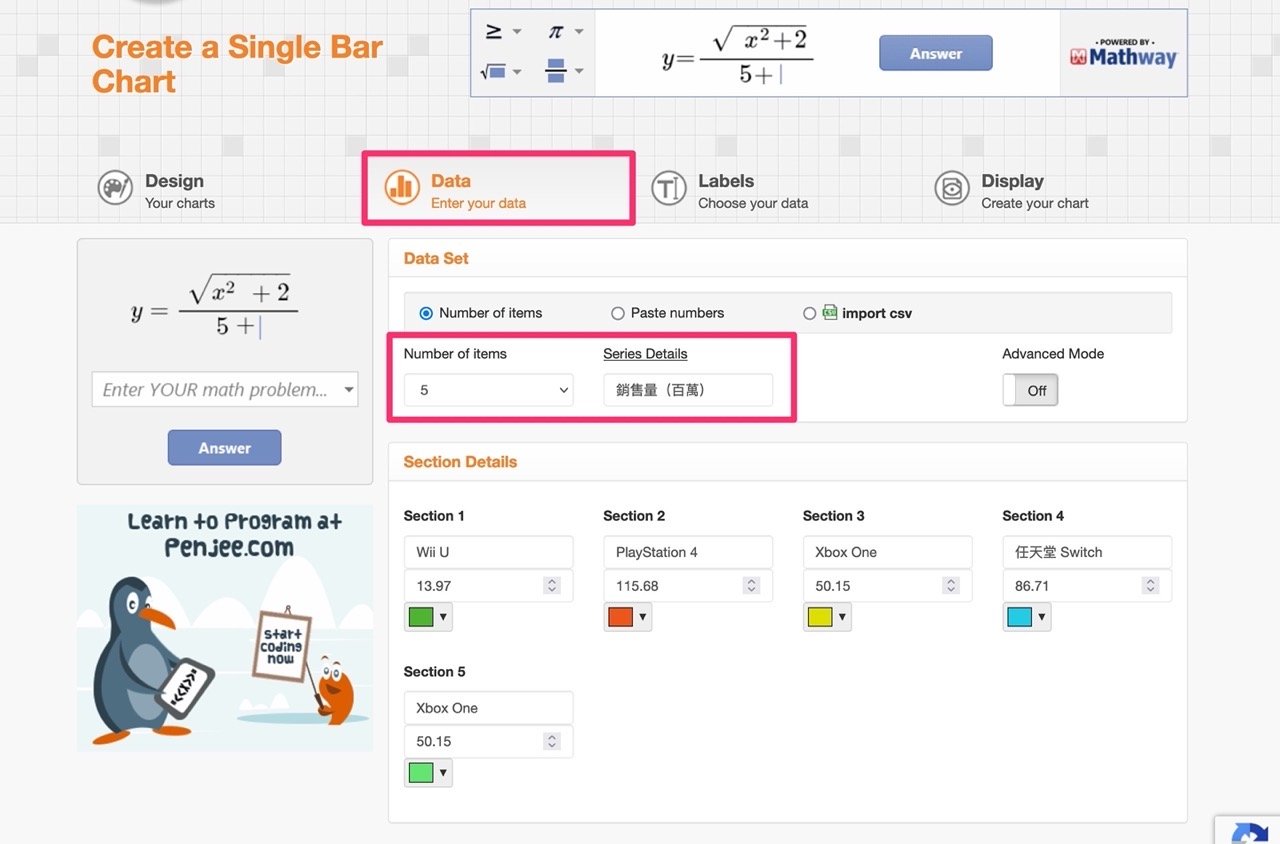Click Section 4 name field 任天堂 Switch
Viewport: 1280px width, 844px height.
click(1087, 552)
